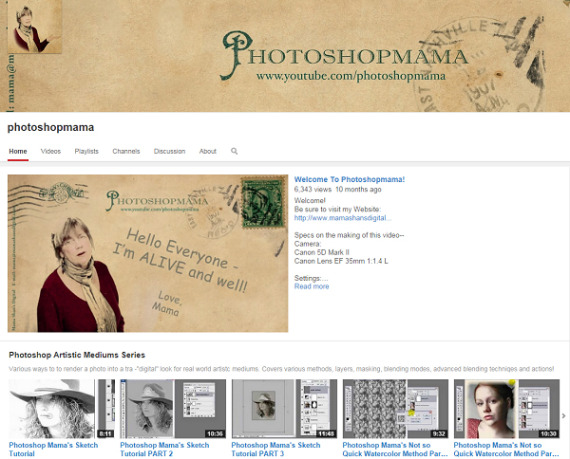Open the 11:48 Sketch Tutorial thumbnail
Viewport: 570px width, 459px height.
pos(284,408)
